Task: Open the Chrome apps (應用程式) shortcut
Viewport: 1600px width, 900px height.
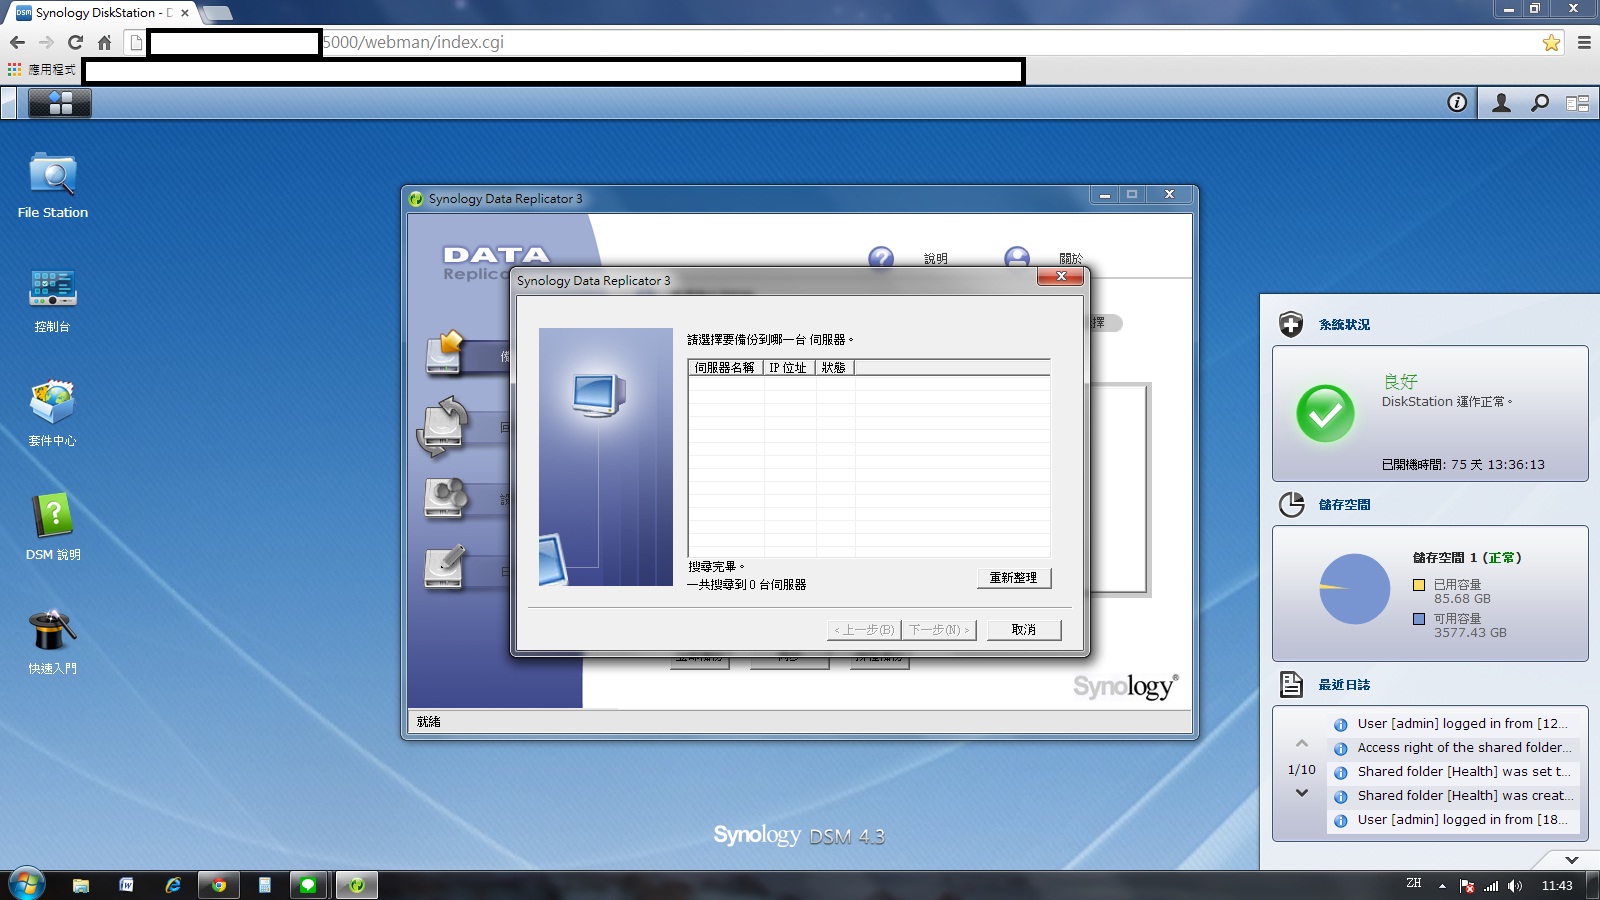Action: click(x=41, y=69)
